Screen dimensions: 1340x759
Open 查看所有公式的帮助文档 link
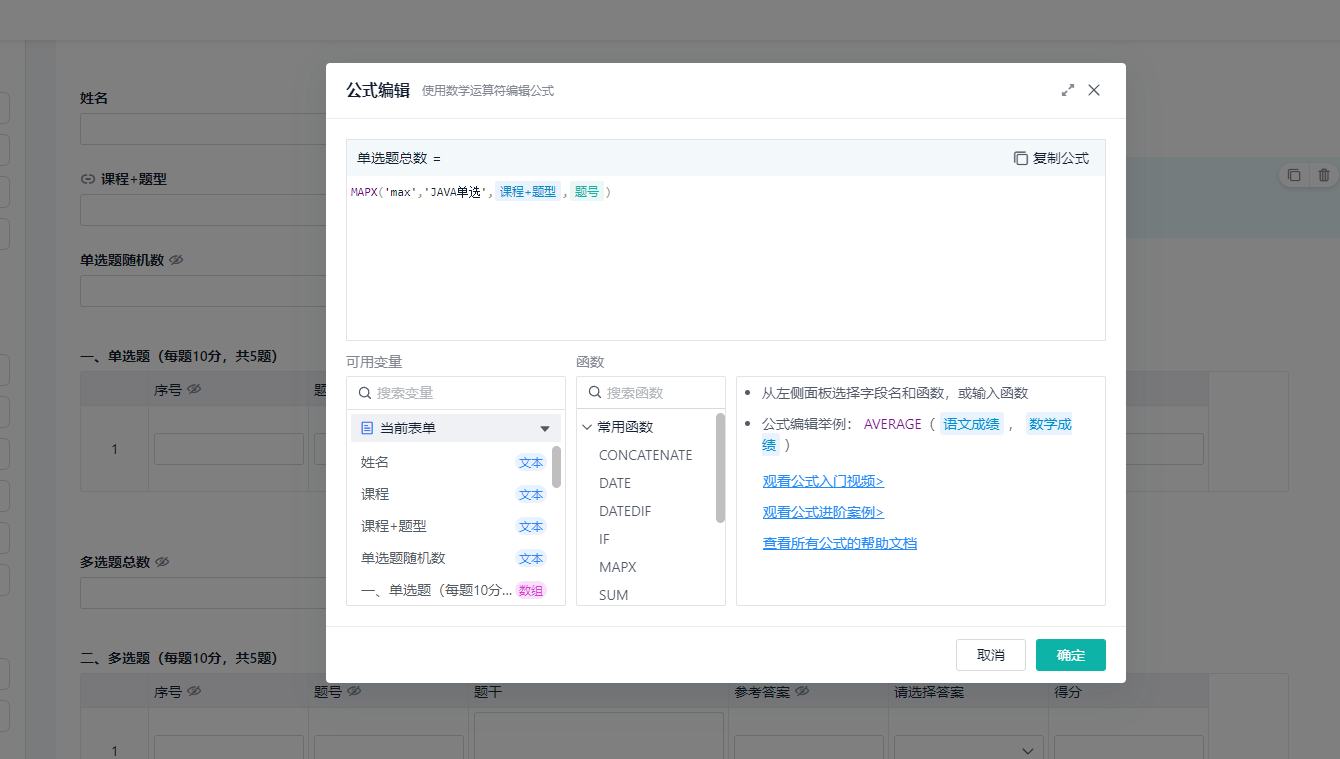pyautogui.click(x=840, y=543)
